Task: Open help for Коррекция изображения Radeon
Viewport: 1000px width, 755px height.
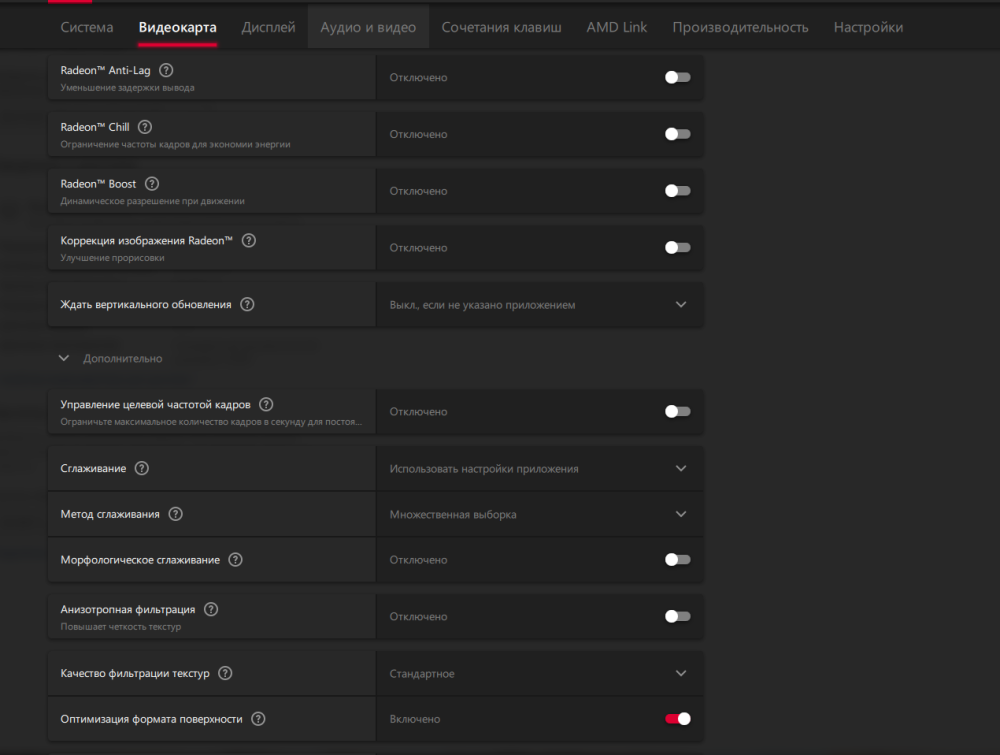Action: tap(249, 241)
